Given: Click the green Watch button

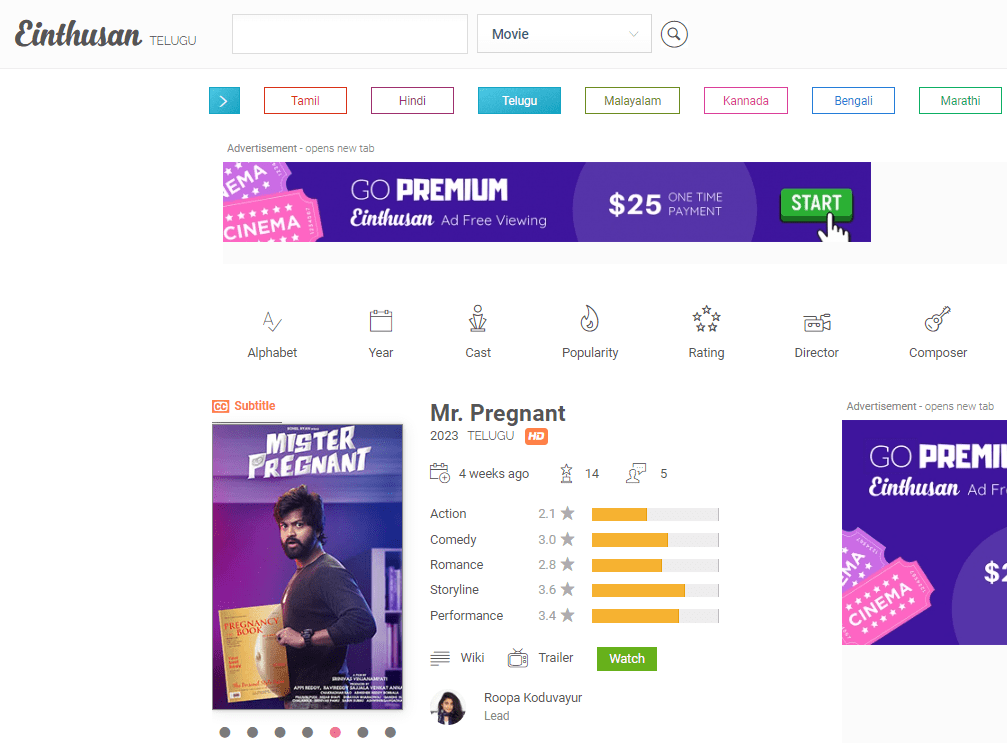Looking at the screenshot, I should pos(627,659).
